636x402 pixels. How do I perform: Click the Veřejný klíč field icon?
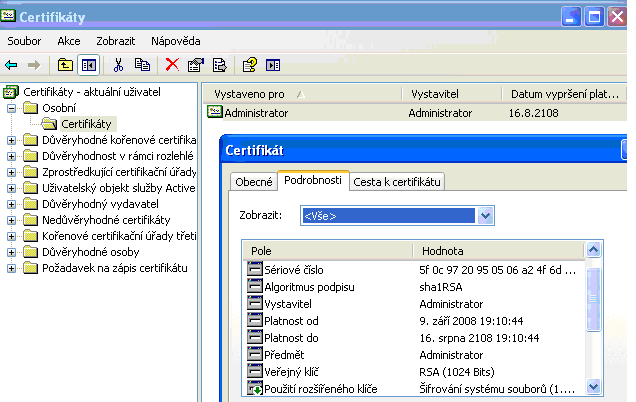pos(255,371)
